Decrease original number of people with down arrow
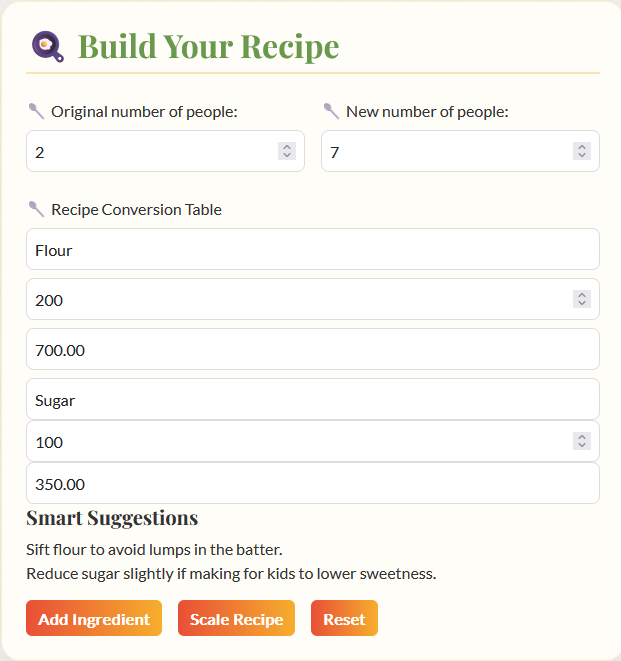 coord(287,156)
